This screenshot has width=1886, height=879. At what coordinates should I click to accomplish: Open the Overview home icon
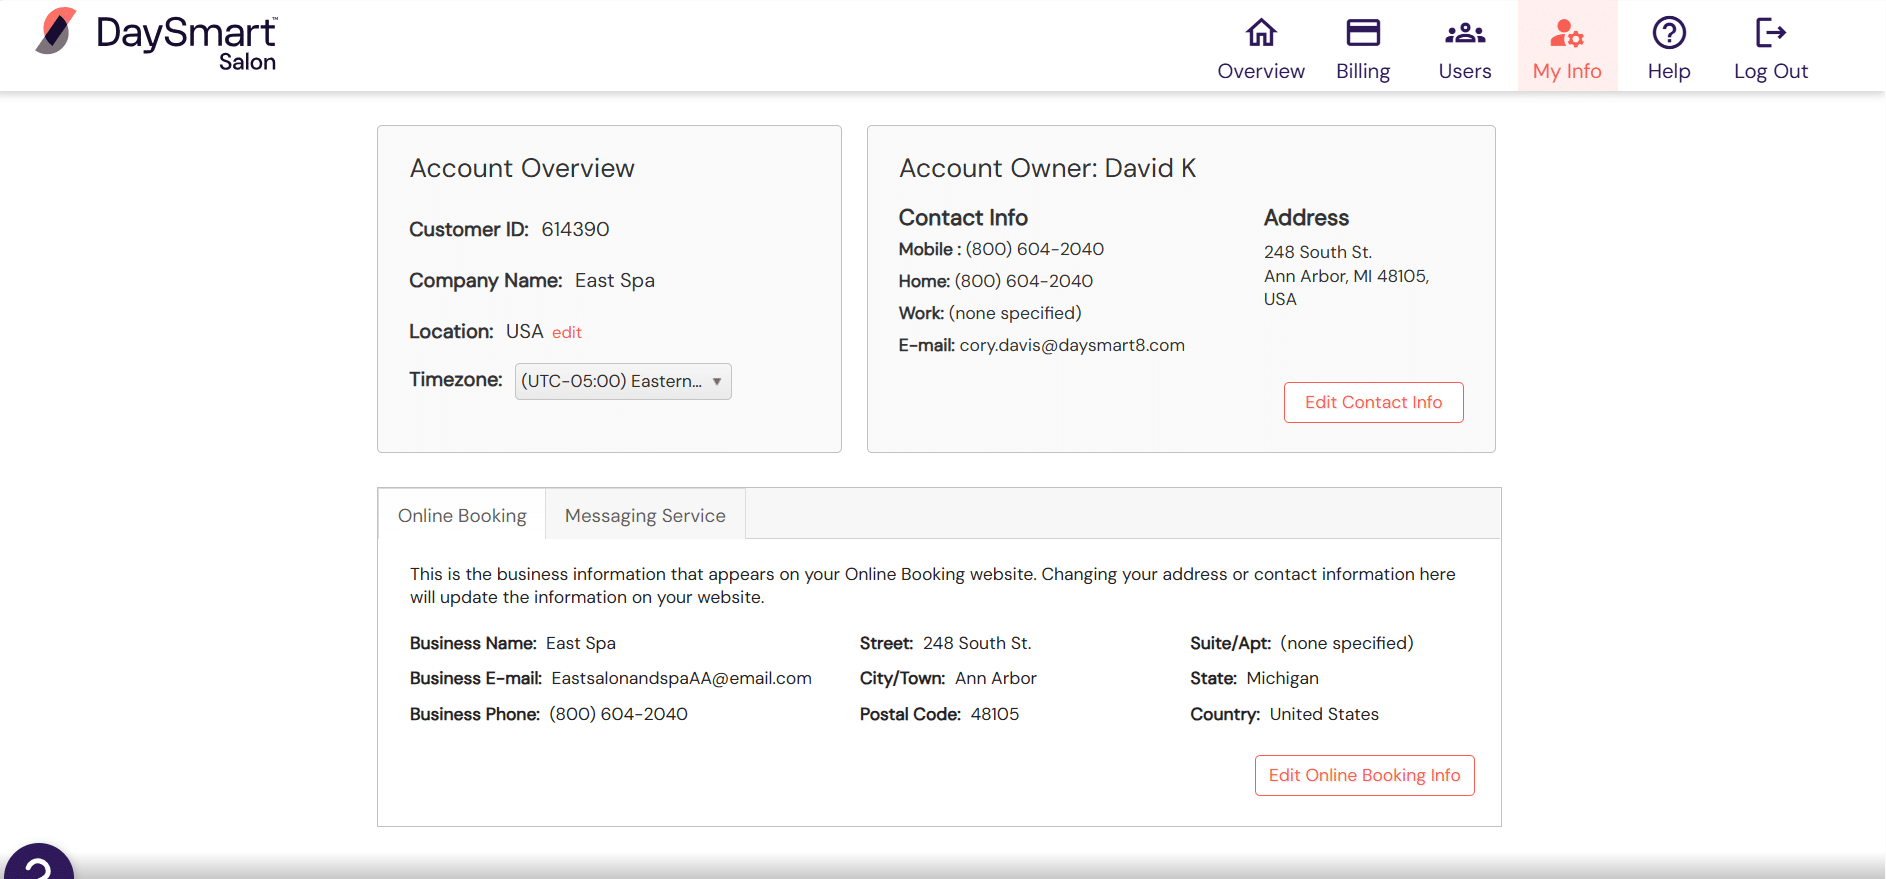pos(1261,33)
